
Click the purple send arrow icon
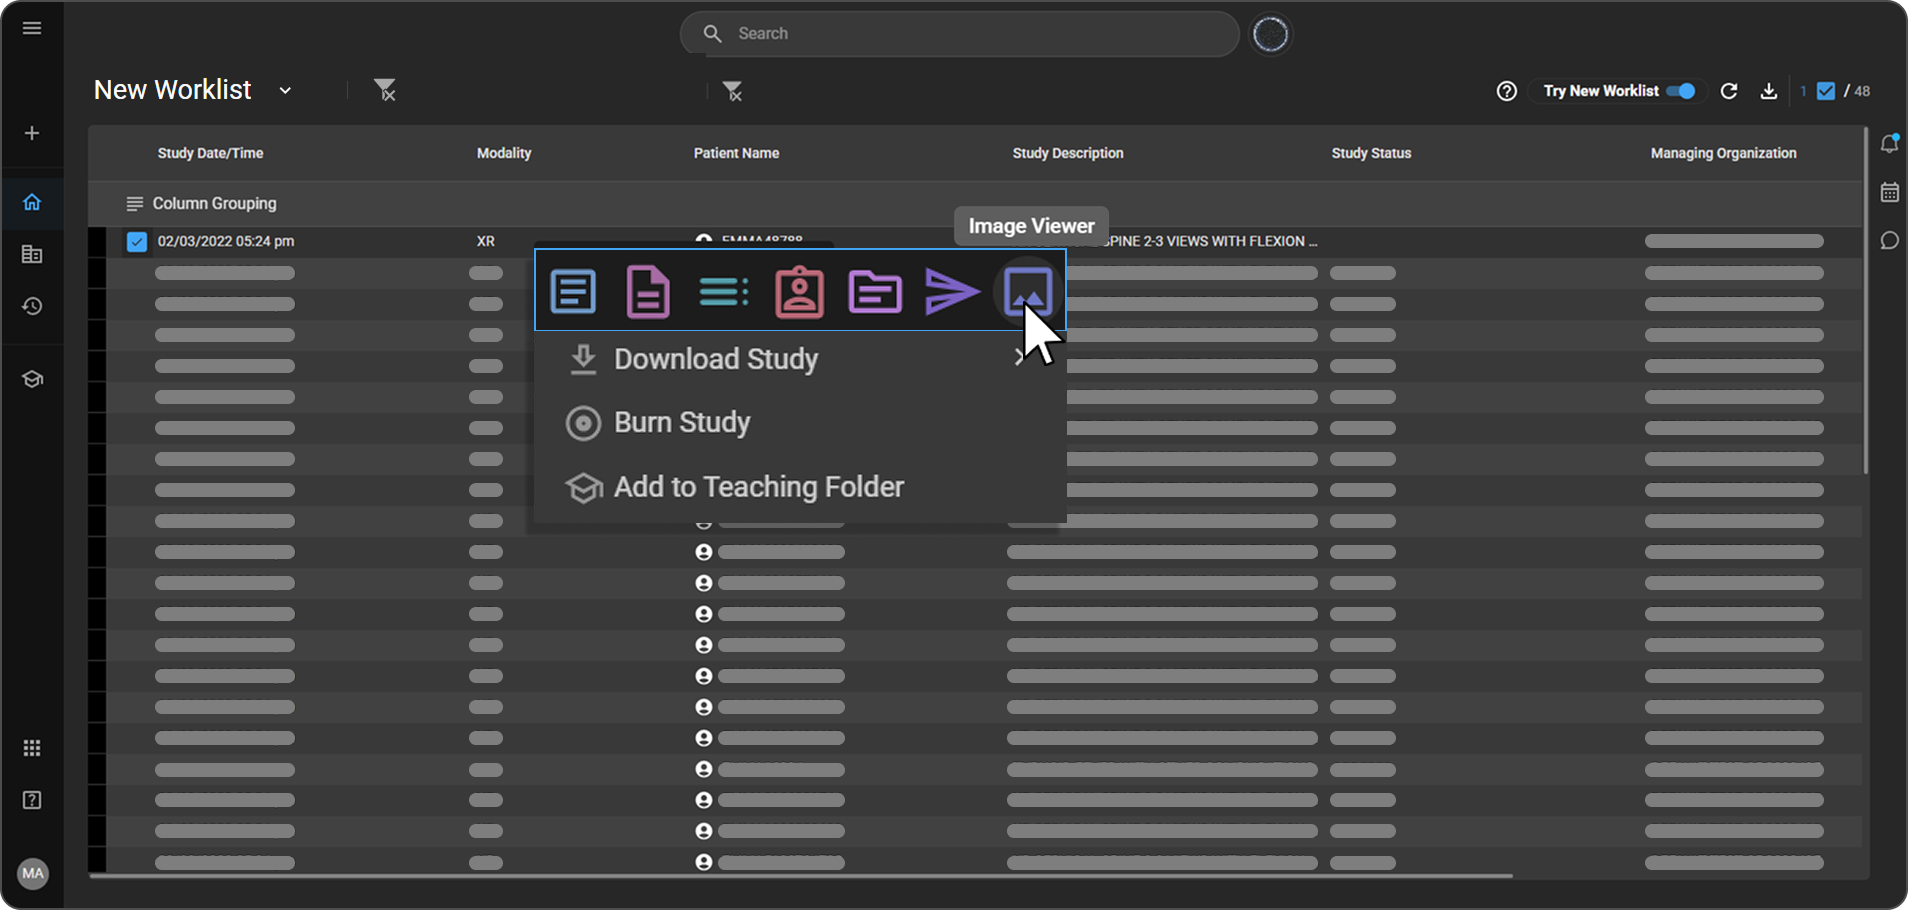(951, 291)
